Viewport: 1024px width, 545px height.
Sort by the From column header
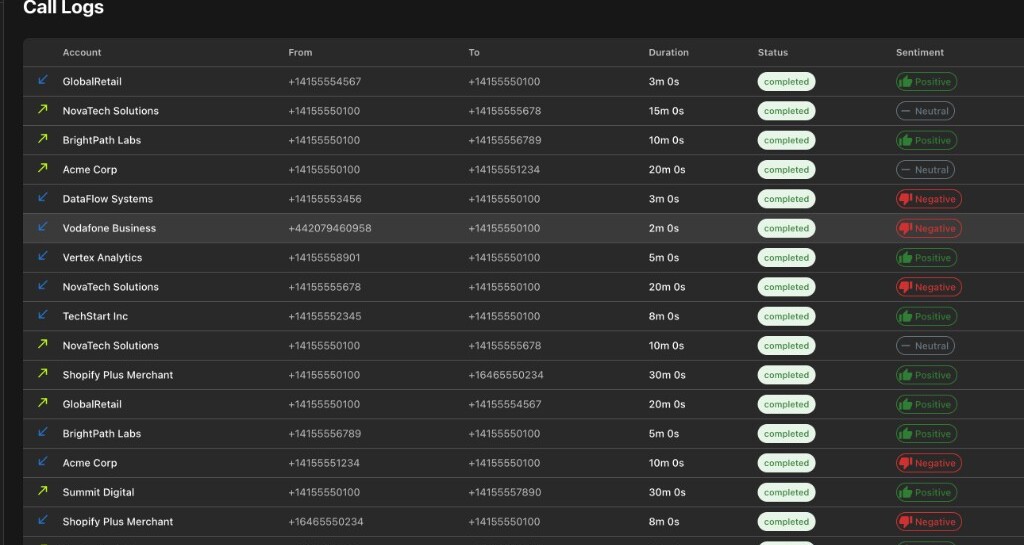[300, 52]
